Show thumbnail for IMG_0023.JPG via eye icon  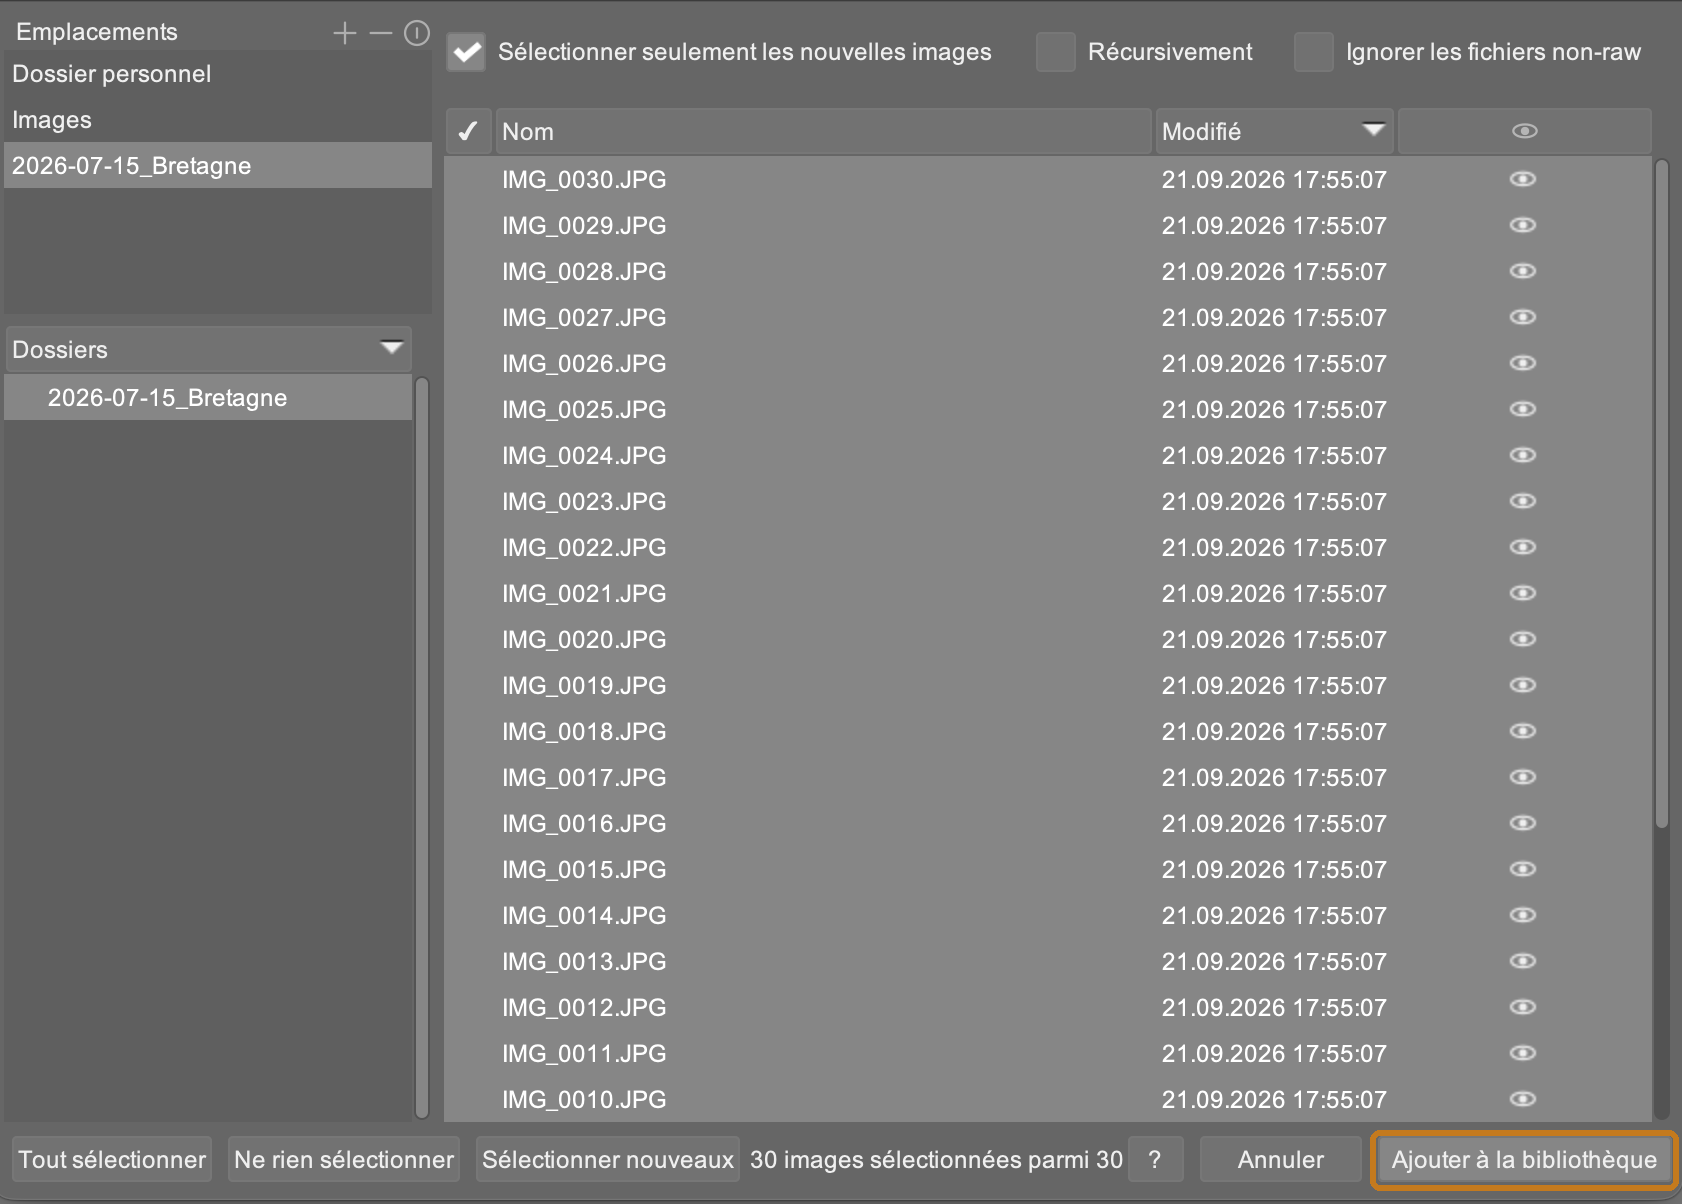(1523, 501)
